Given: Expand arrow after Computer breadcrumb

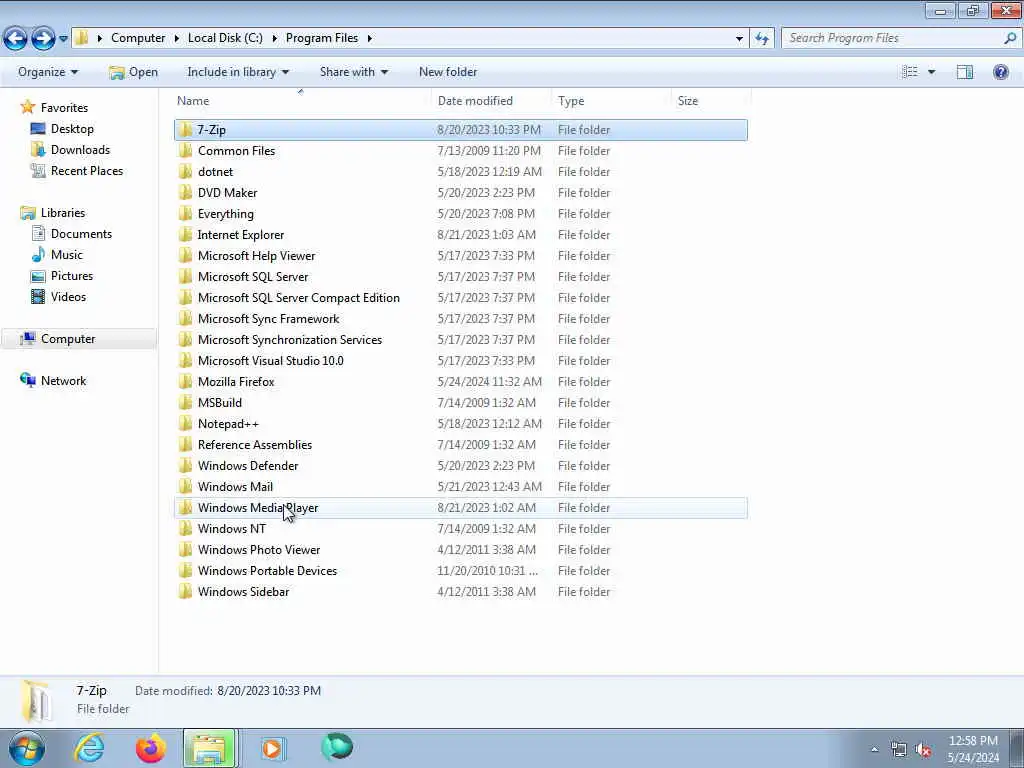Looking at the screenshot, I should tap(177, 38).
